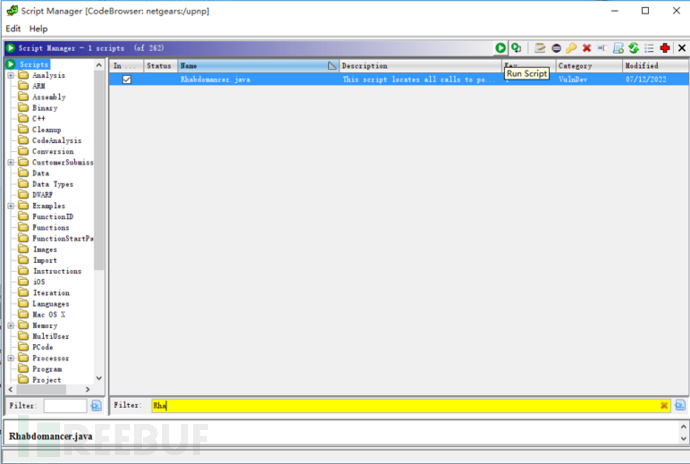This screenshot has width=690, height=464.
Task: Create a new script
Action: coord(618,48)
